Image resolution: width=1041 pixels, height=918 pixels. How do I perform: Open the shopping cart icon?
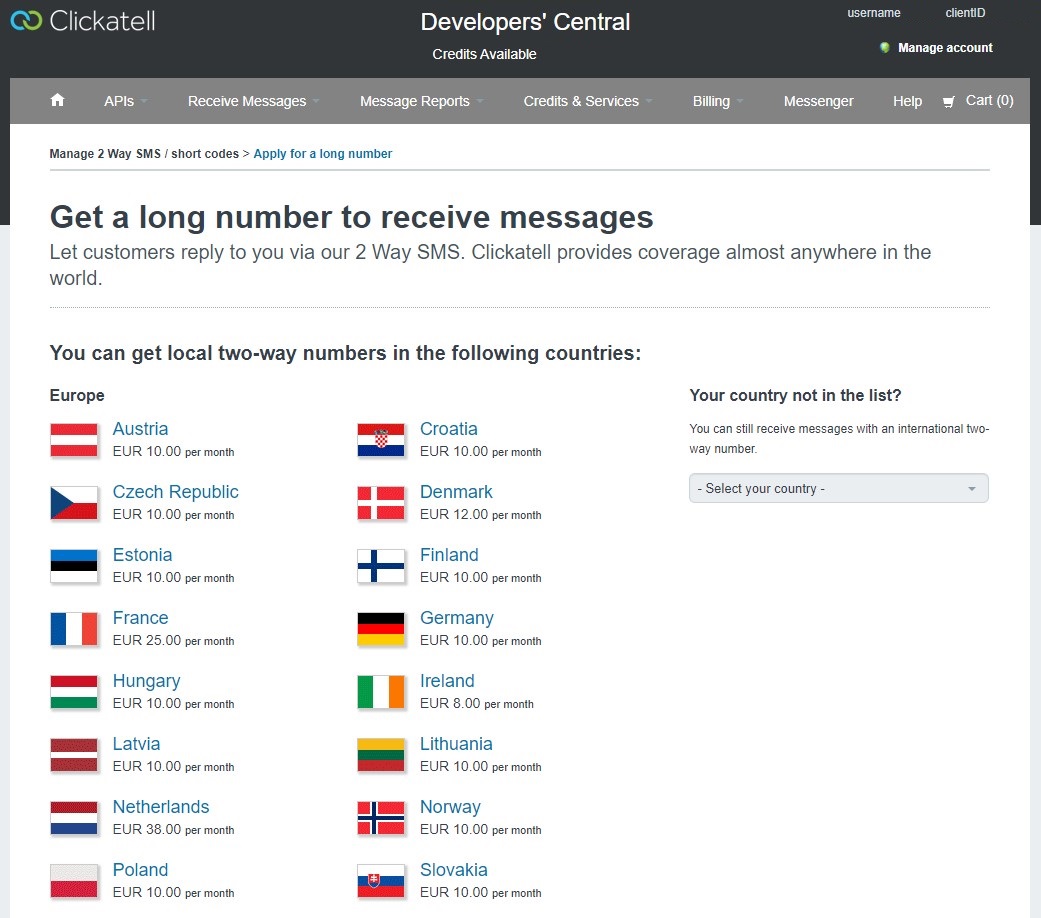coord(949,102)
